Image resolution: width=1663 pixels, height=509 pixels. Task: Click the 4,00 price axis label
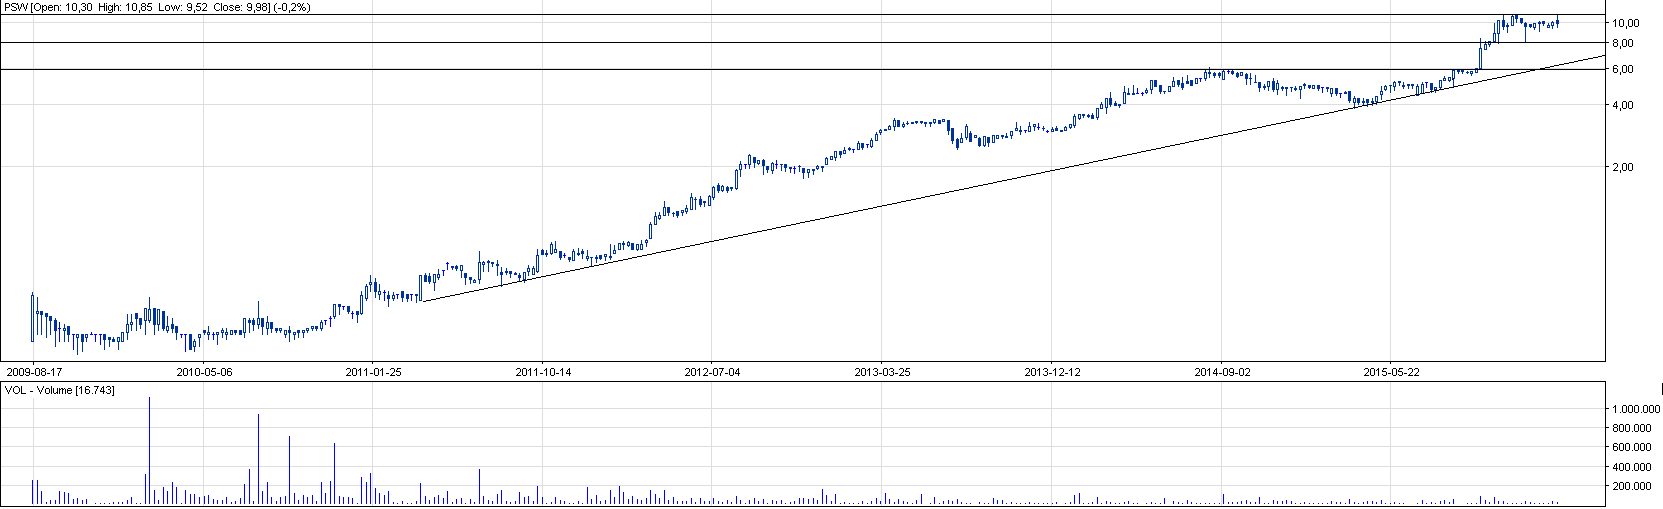1623,105
